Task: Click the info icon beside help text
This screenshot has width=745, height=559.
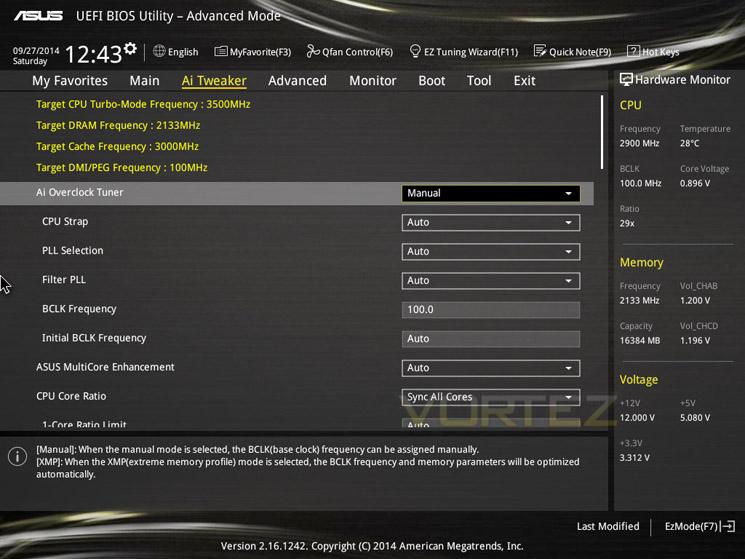Action: pyautogui.click(x=18, y=456)
